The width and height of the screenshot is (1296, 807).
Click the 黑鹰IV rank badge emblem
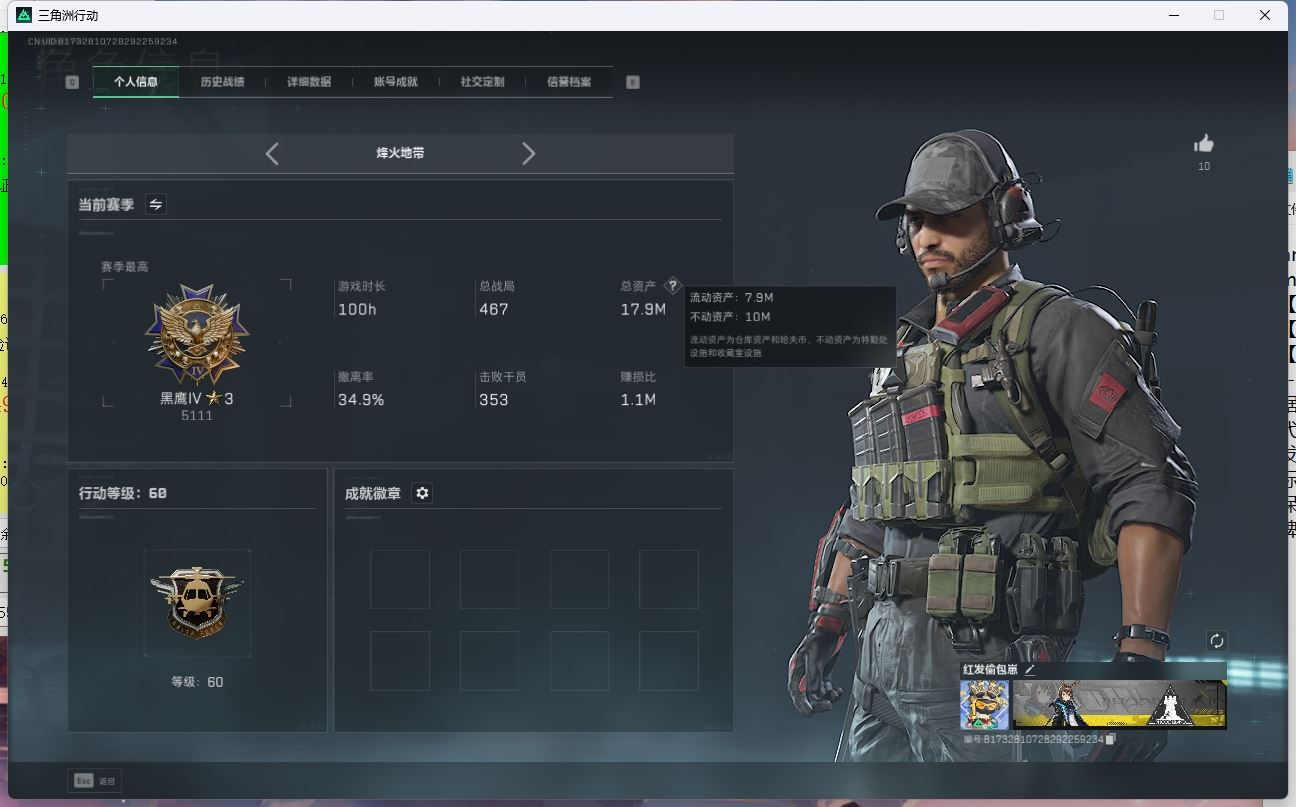point(197,335)
